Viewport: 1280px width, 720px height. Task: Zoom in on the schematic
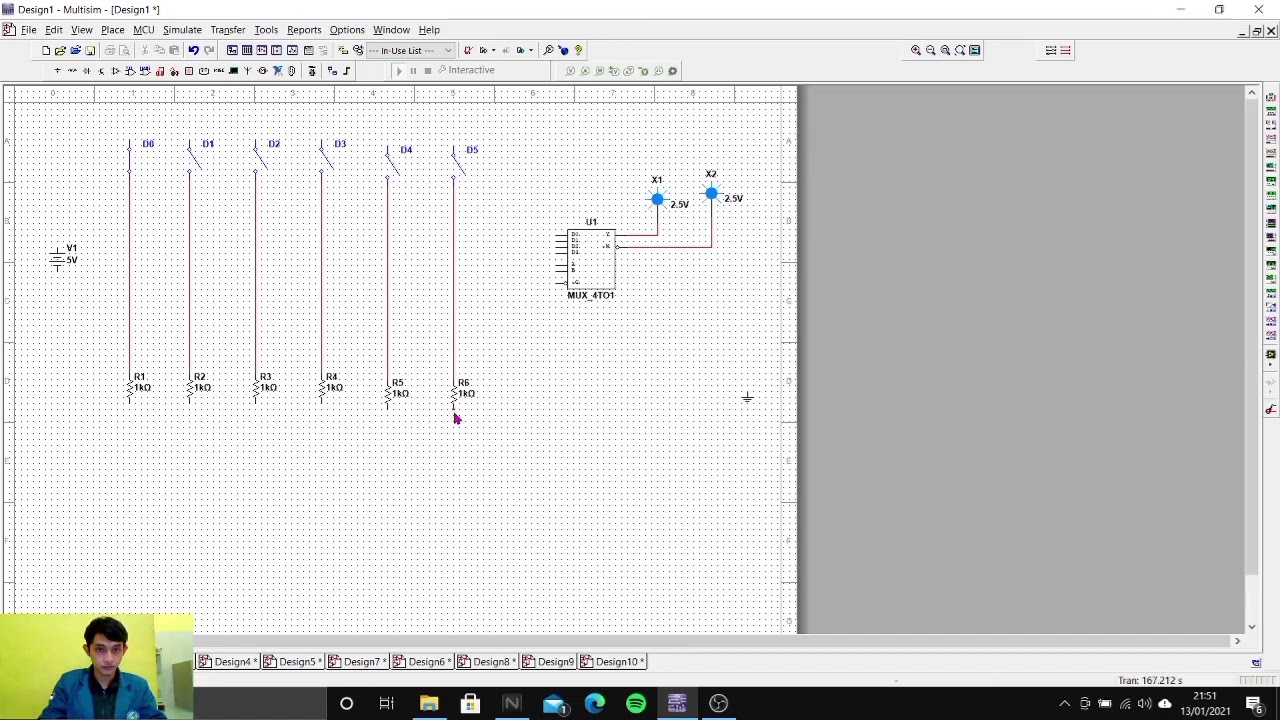[915, 50]
